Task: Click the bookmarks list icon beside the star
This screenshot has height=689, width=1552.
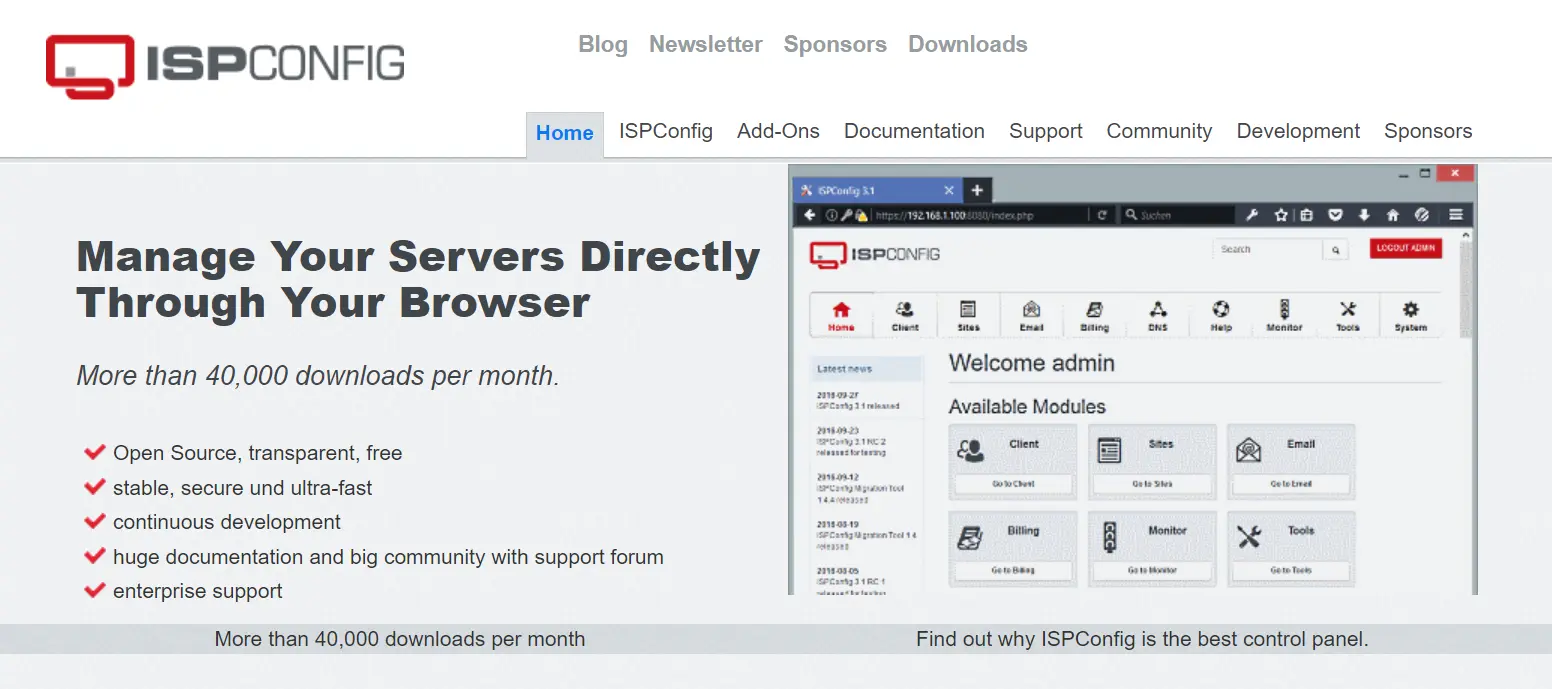Action: (x=1306, y=215)
